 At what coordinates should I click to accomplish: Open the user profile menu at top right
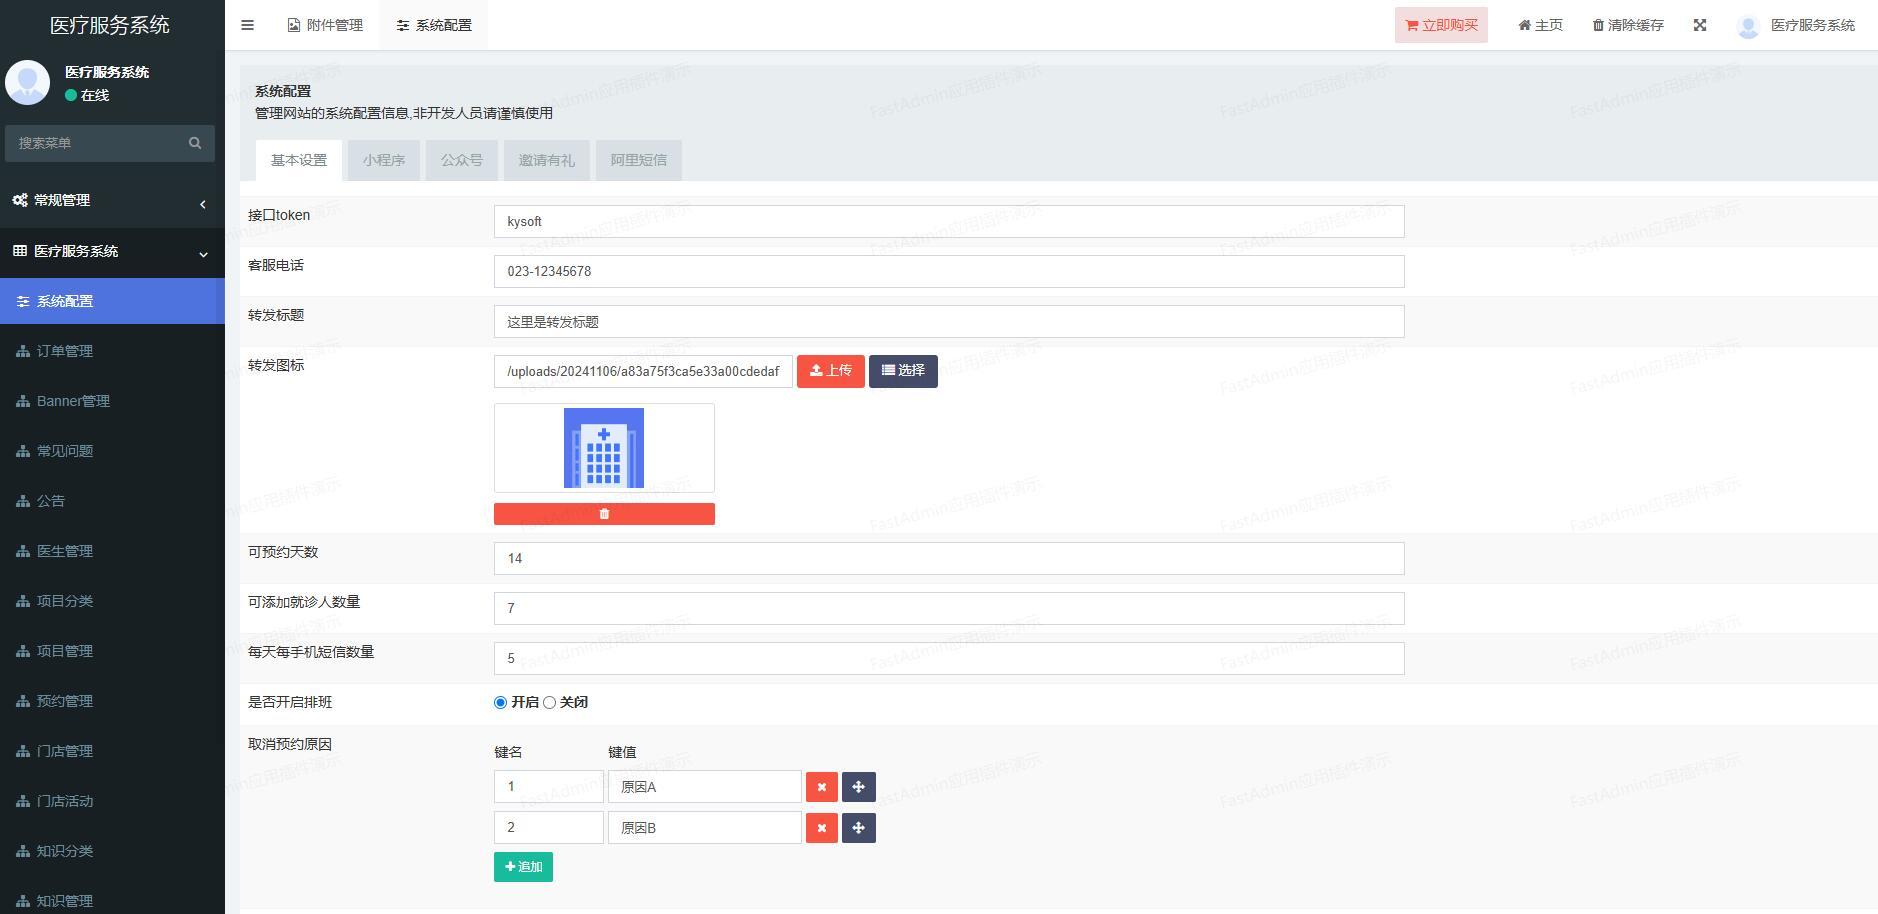click(1796, 25)
